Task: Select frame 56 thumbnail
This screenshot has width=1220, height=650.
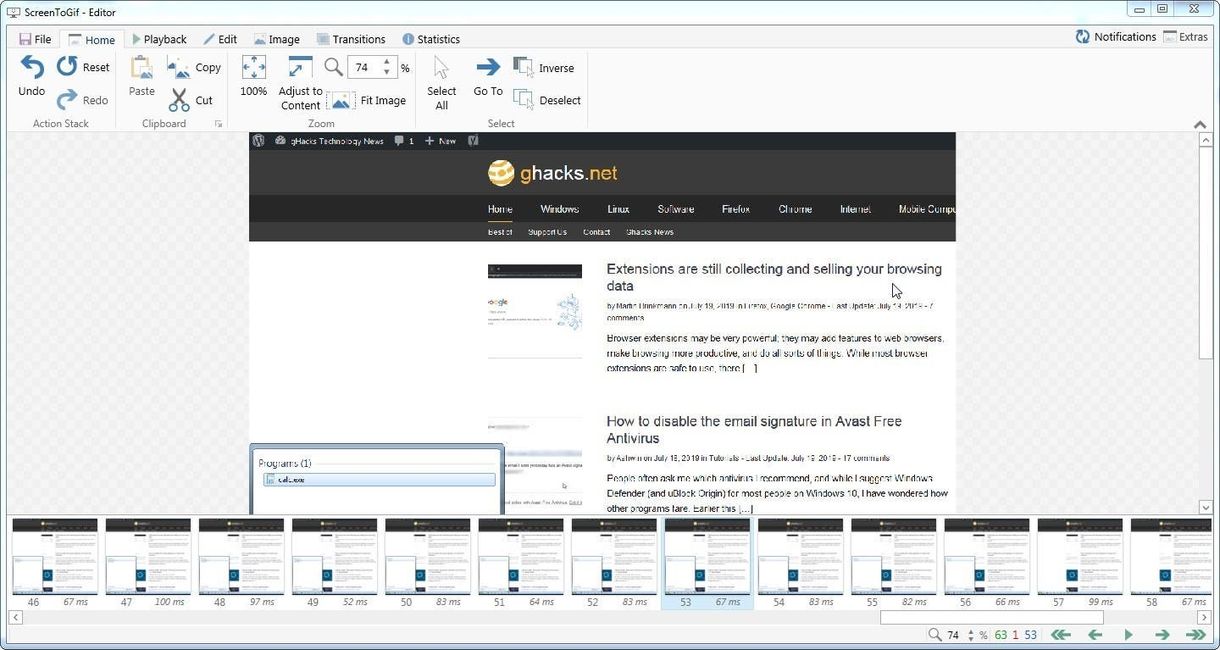Action: tap(986, 563)
